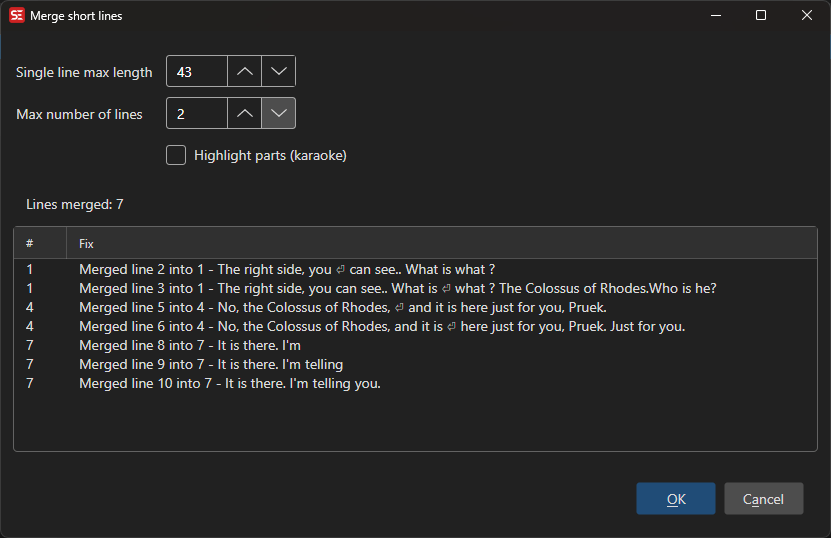
Task: Decrease the single line max length value
Action: point(279,71)
